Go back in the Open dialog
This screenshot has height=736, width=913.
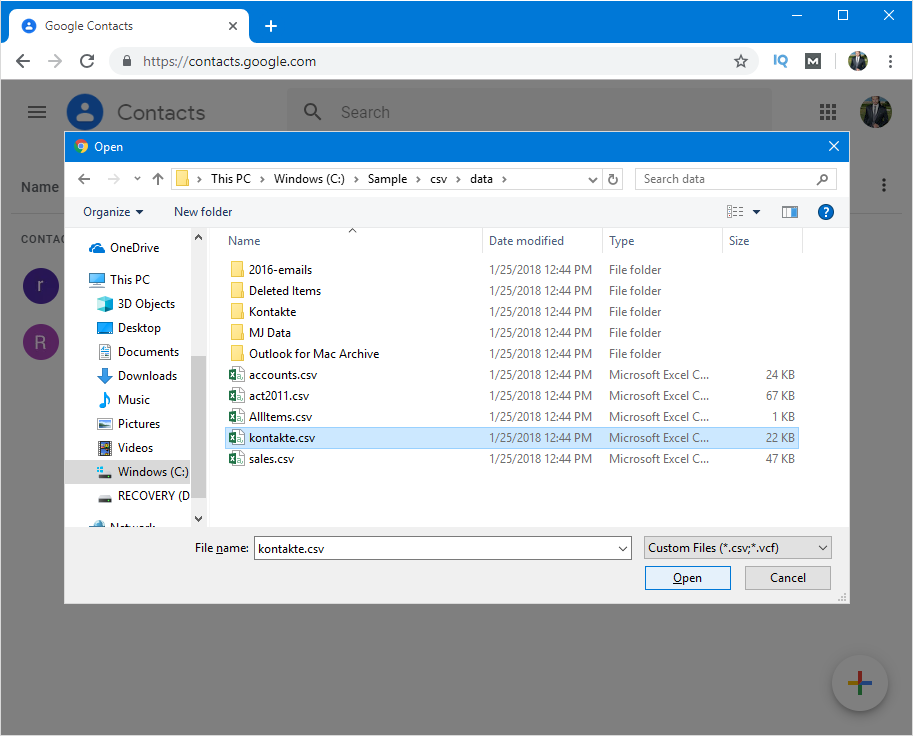[x=84, y=179]
